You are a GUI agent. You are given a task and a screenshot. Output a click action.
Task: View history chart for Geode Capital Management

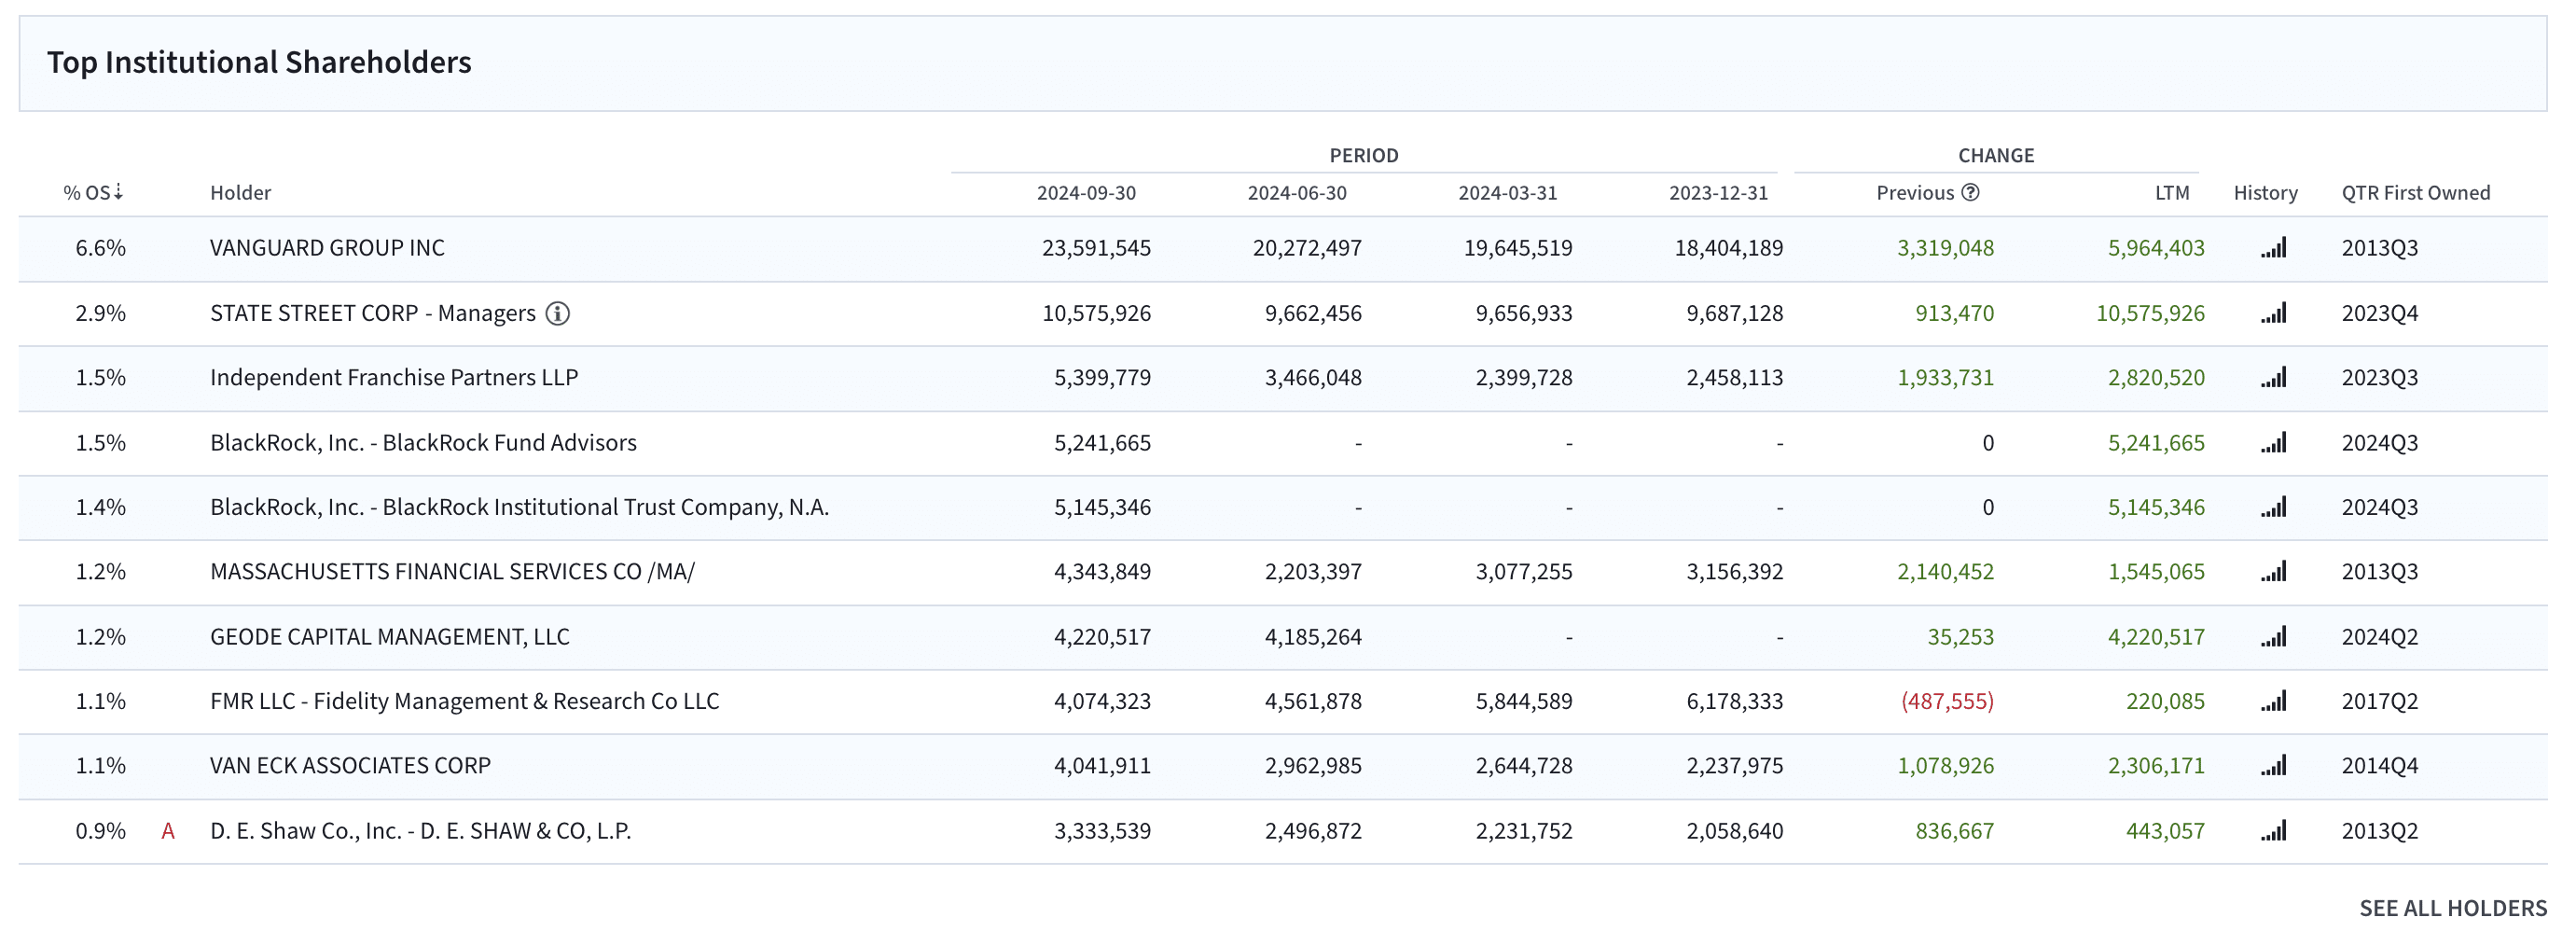click(2273, 637)
